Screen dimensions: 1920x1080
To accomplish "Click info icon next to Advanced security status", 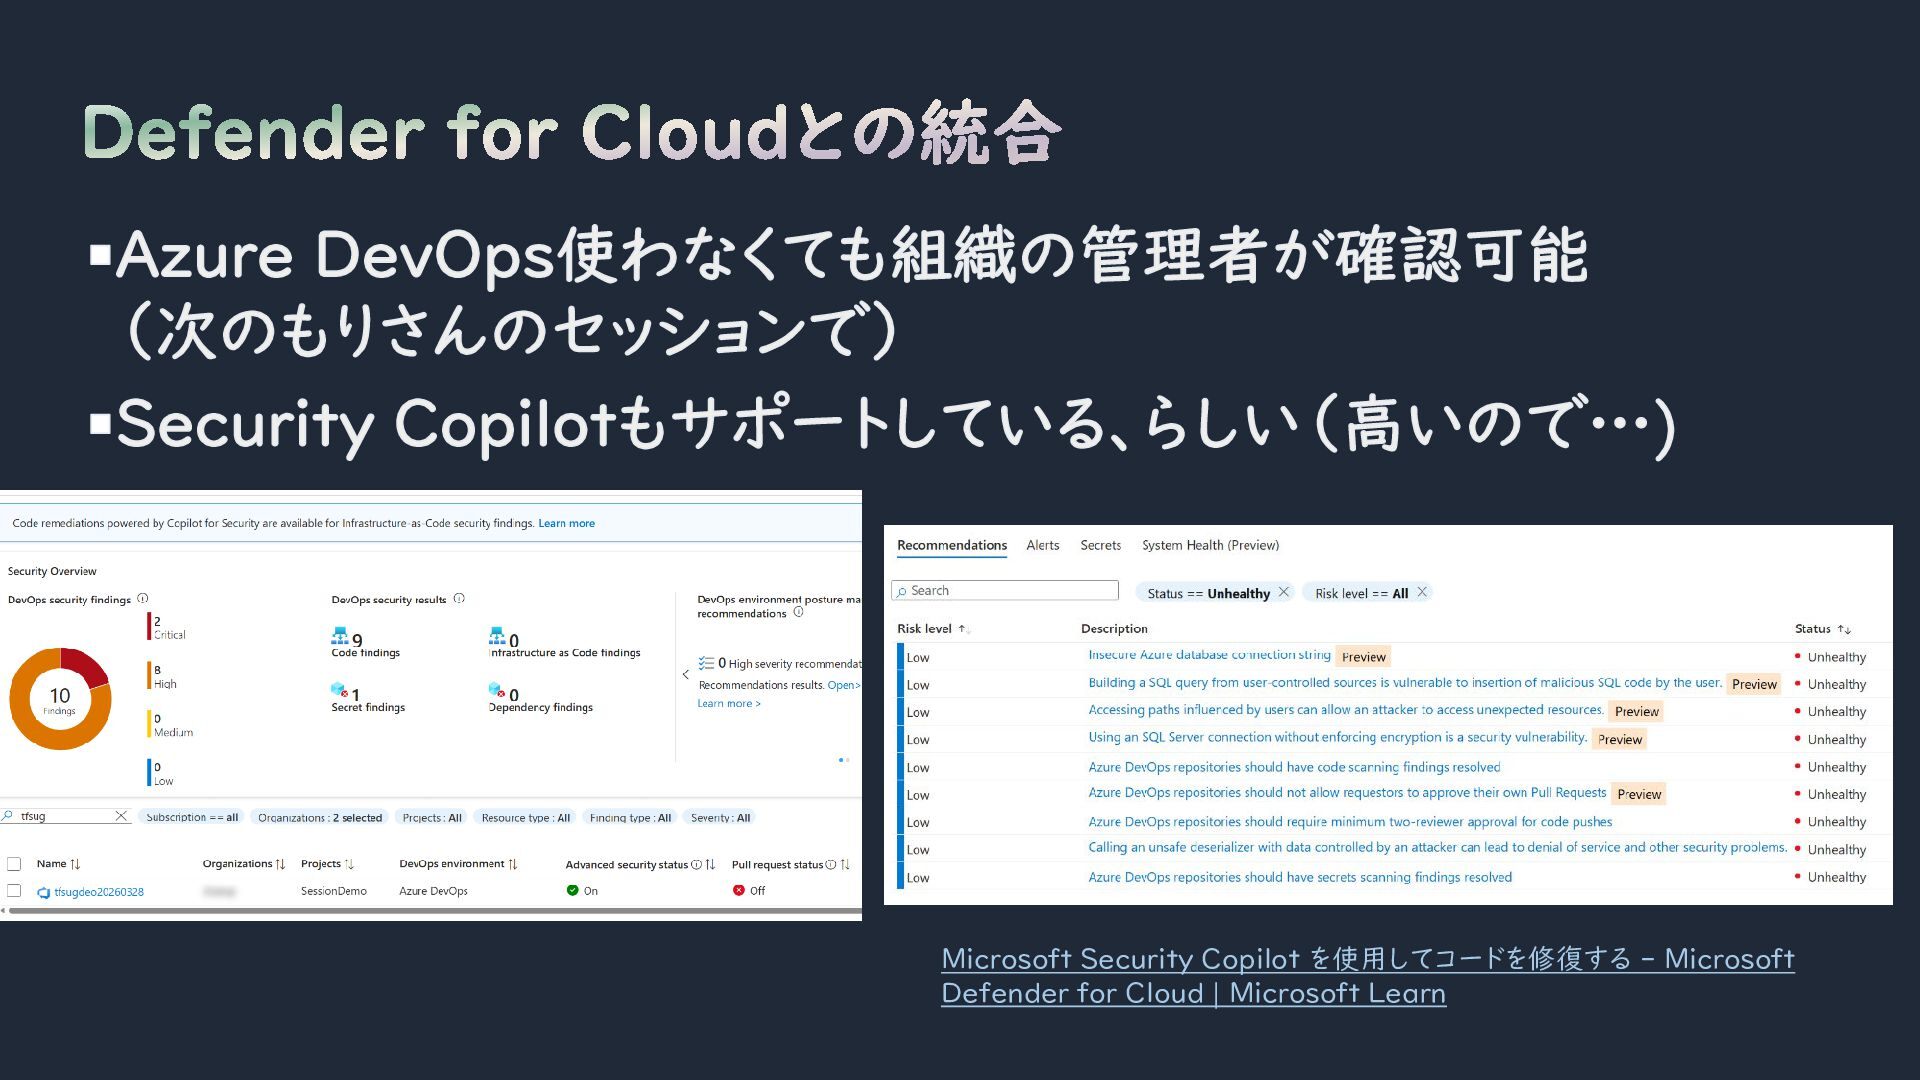I will pos(696,864).
